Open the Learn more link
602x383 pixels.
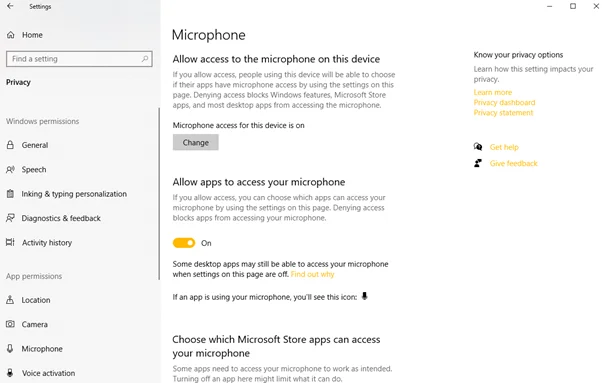493,92
